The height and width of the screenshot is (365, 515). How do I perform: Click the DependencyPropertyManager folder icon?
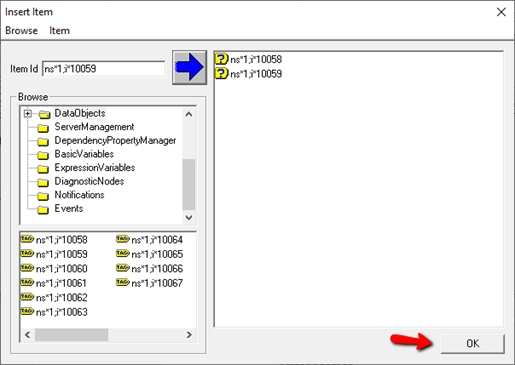pyautogui.click(x=43, y=142)
